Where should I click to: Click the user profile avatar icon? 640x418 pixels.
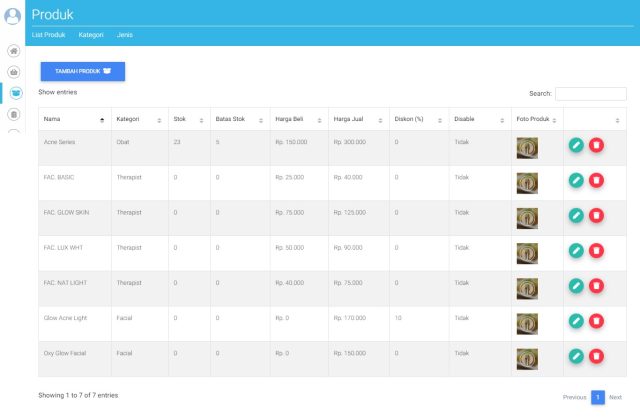13,16
